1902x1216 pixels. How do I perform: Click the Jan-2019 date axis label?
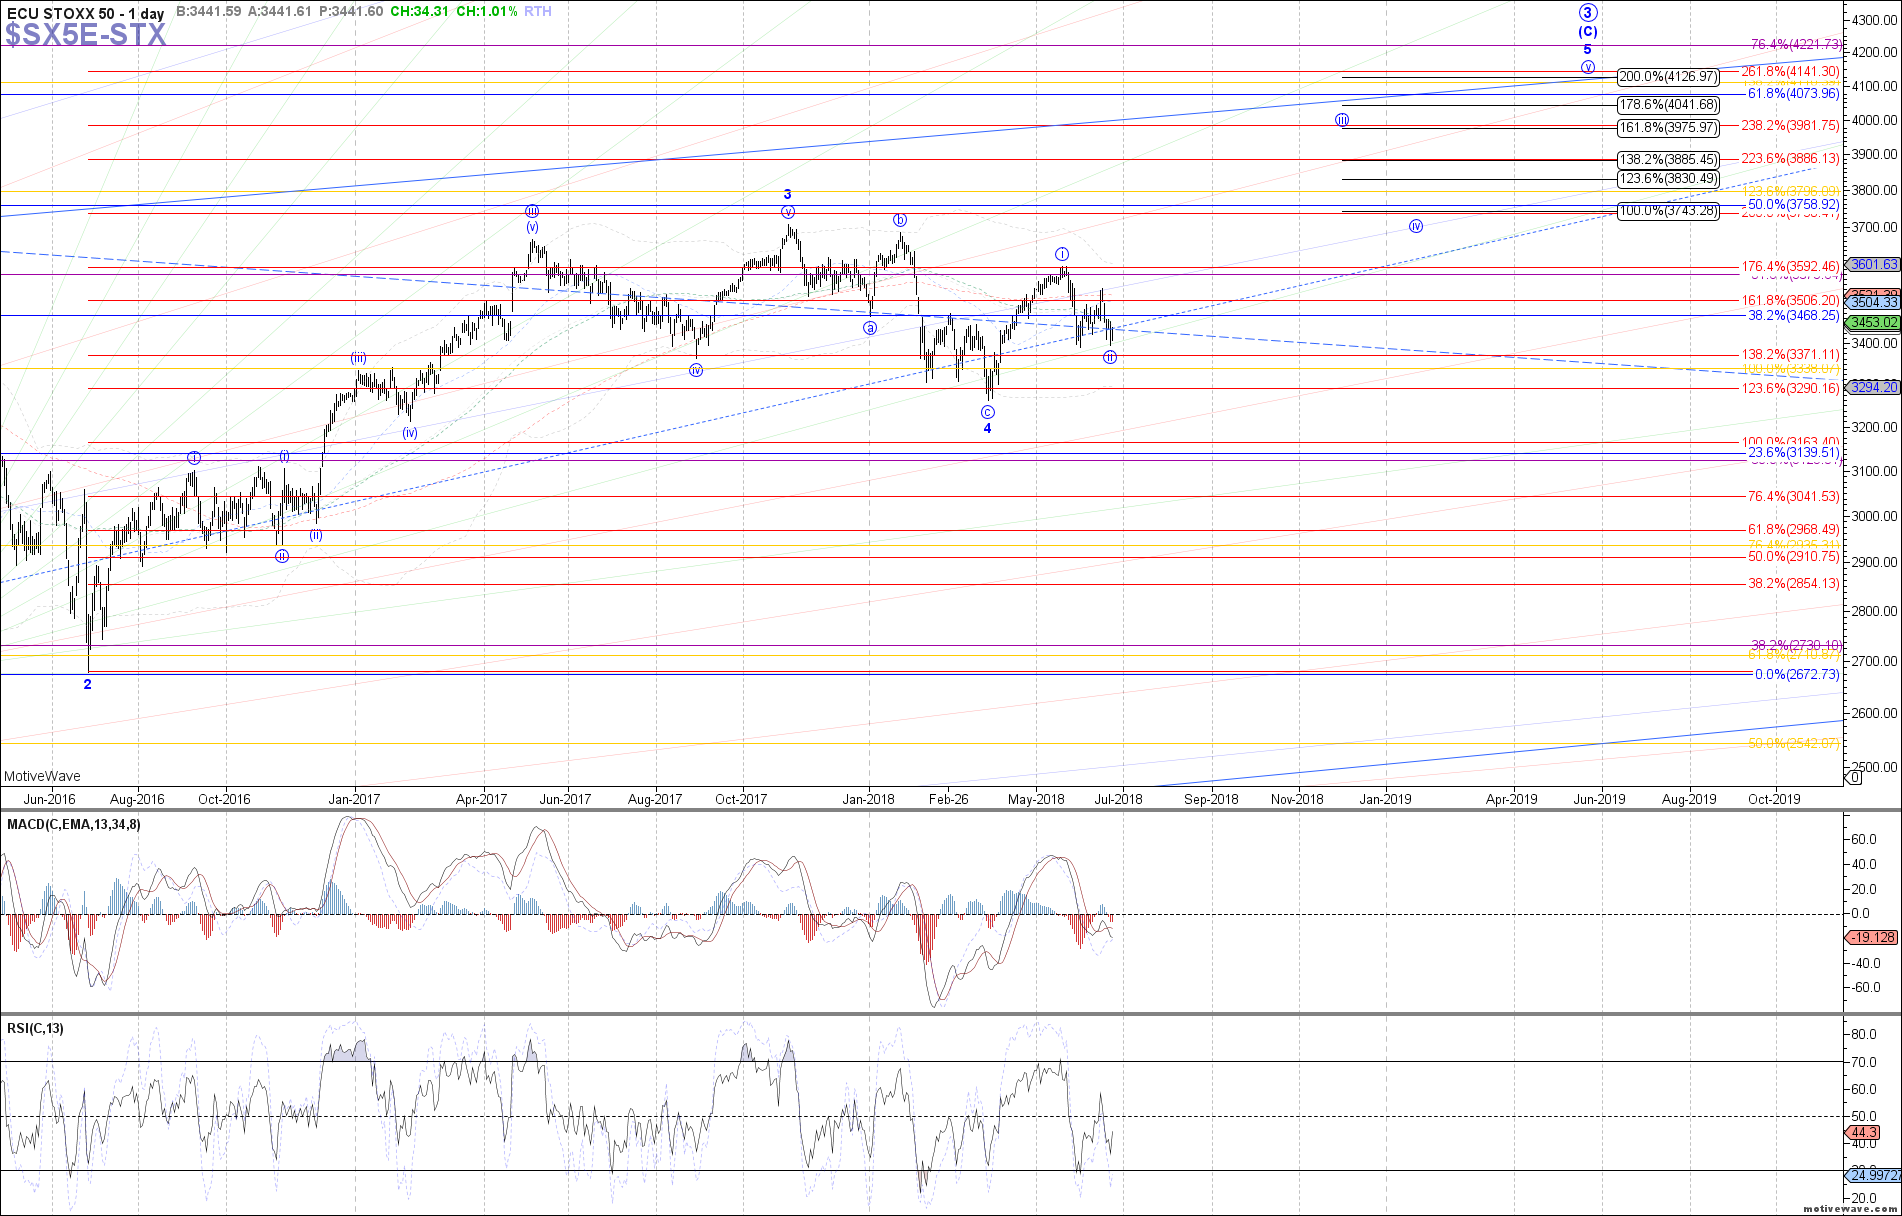[1385, 799]
